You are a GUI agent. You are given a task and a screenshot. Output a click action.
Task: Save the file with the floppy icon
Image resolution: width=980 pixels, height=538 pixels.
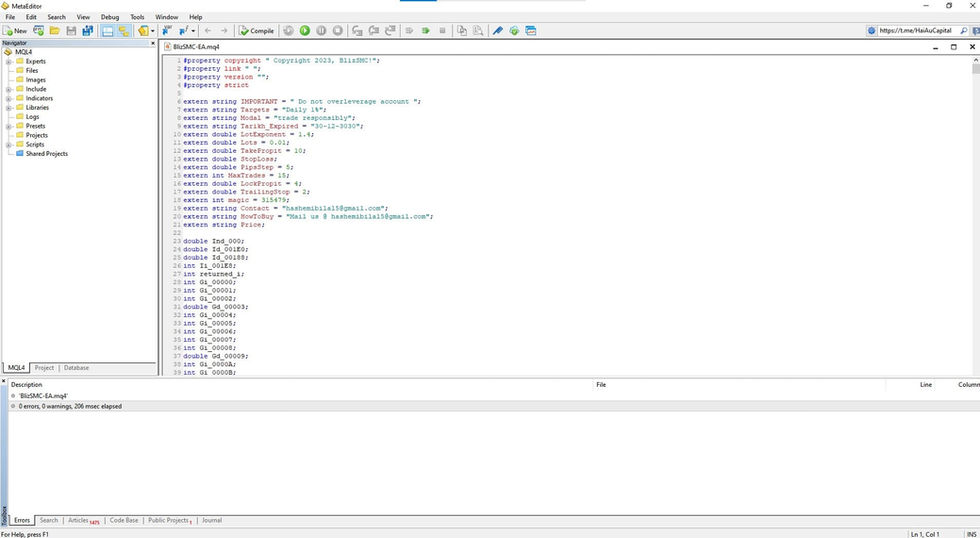coord(71,31)
